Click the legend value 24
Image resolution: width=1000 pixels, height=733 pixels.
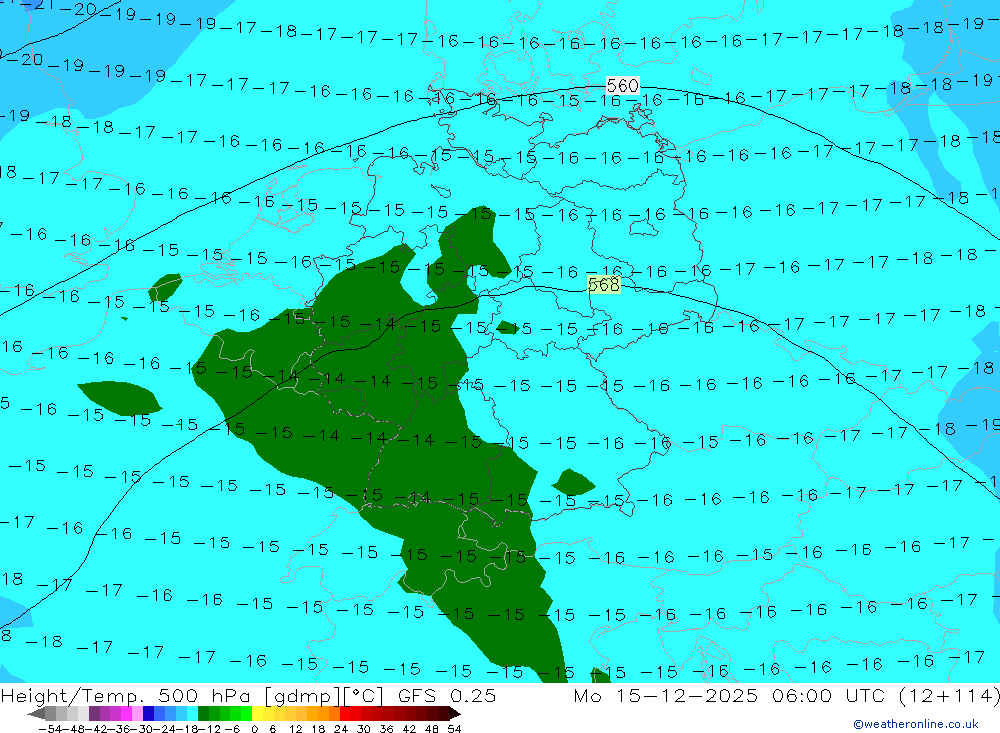(x=341, y=729)
